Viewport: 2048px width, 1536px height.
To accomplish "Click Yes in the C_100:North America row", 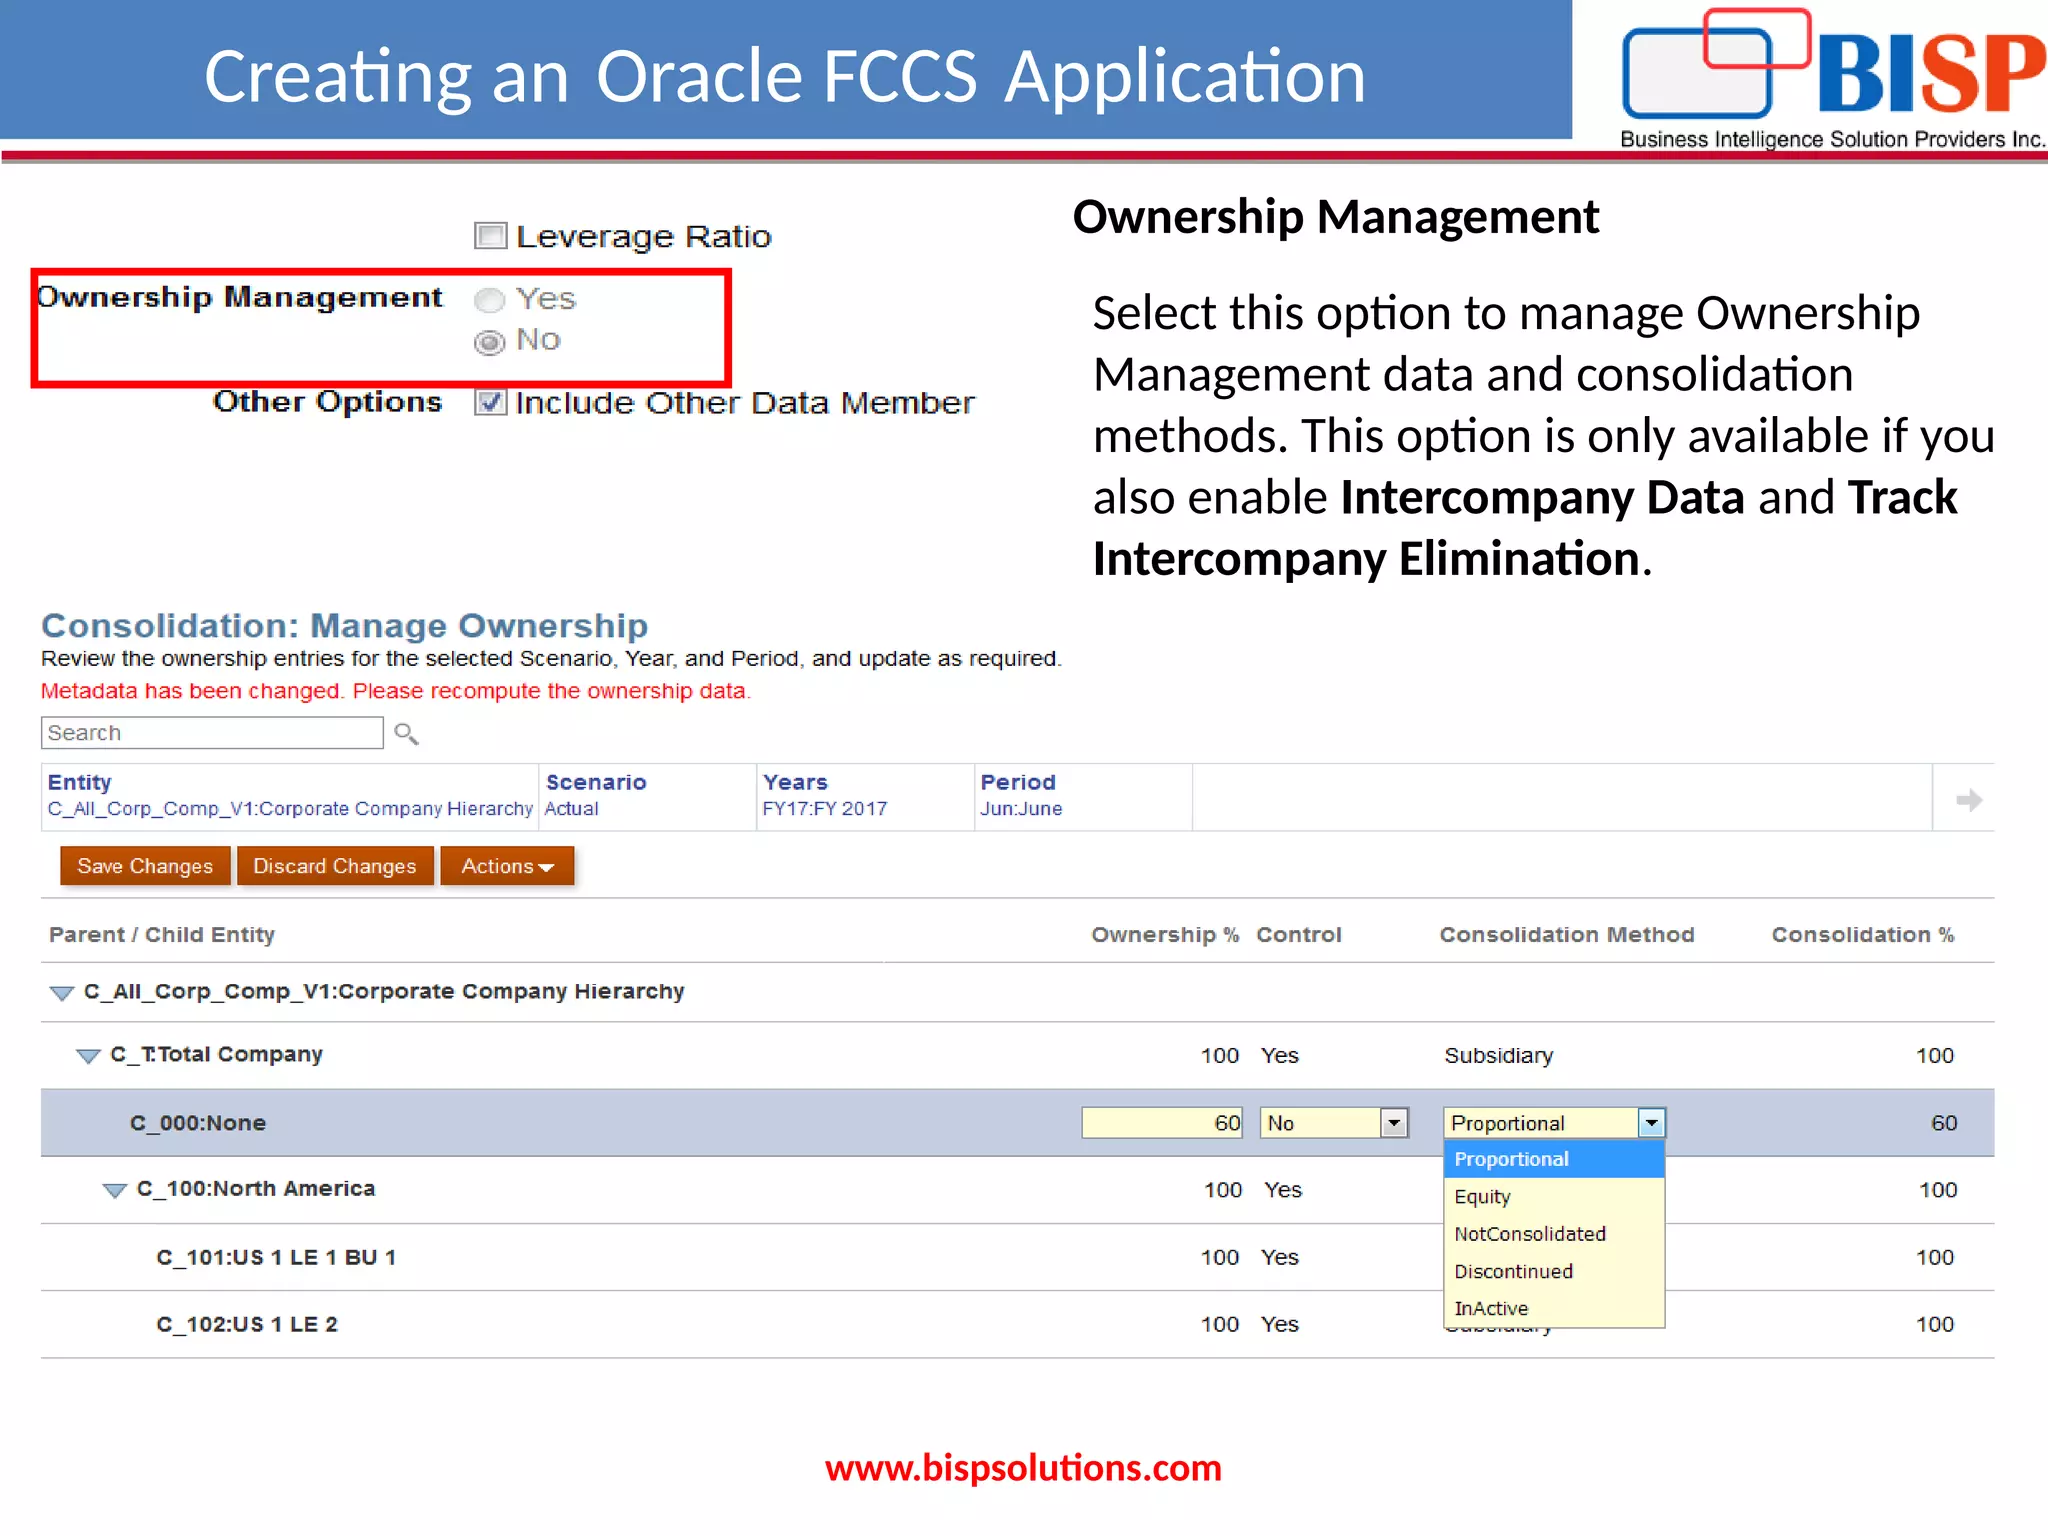I will click(1283, 1190).
